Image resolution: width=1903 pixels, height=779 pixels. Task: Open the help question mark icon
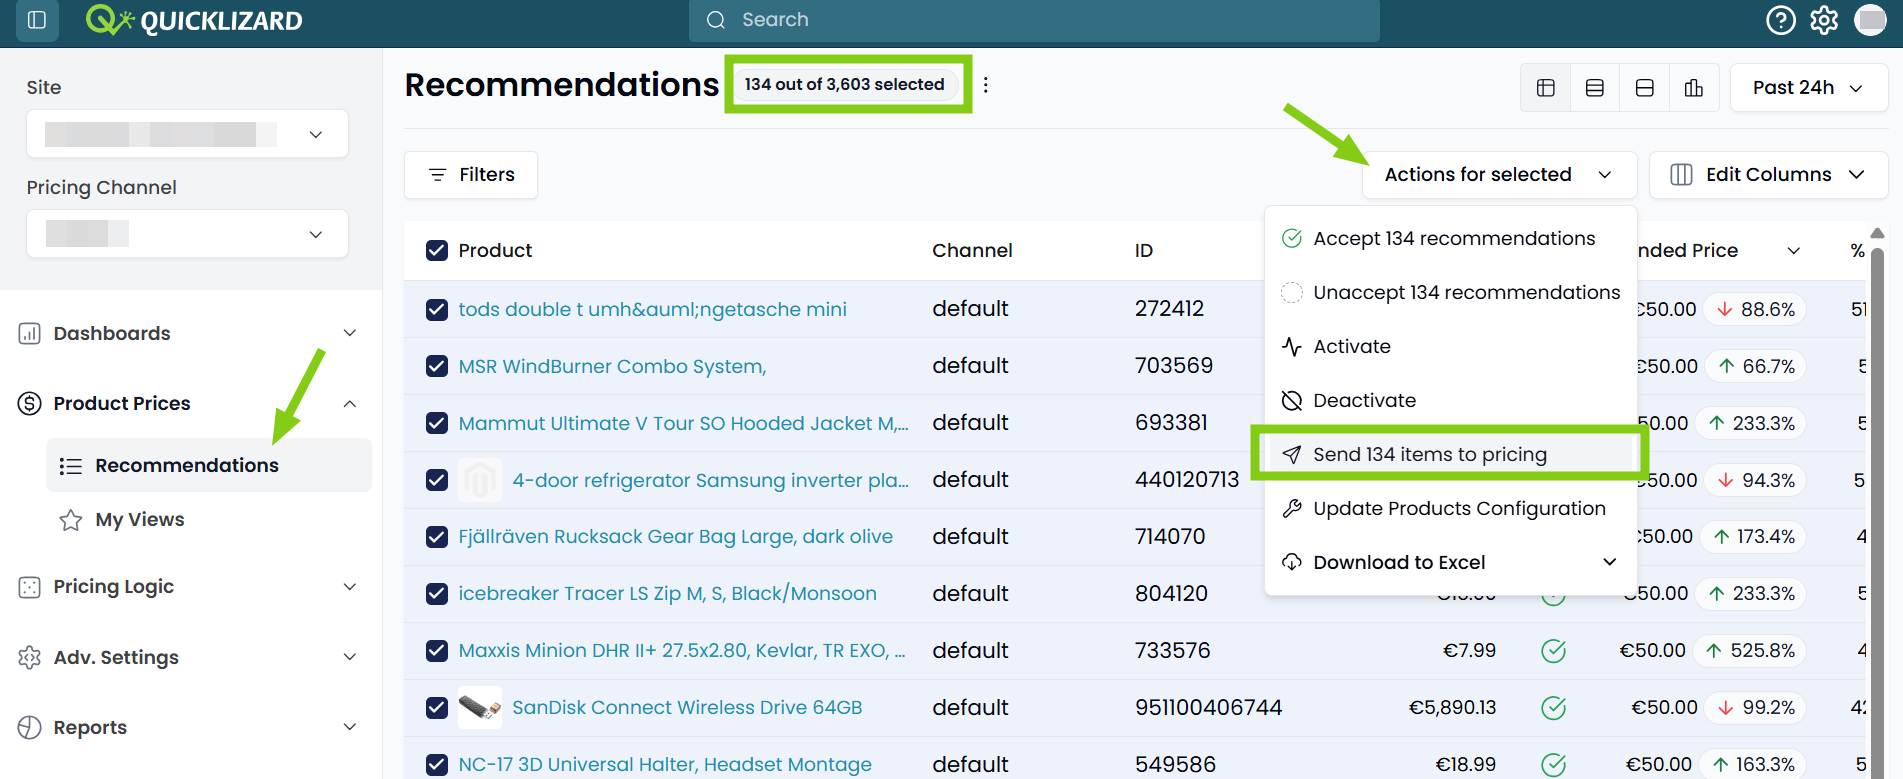click(1781, 20)
